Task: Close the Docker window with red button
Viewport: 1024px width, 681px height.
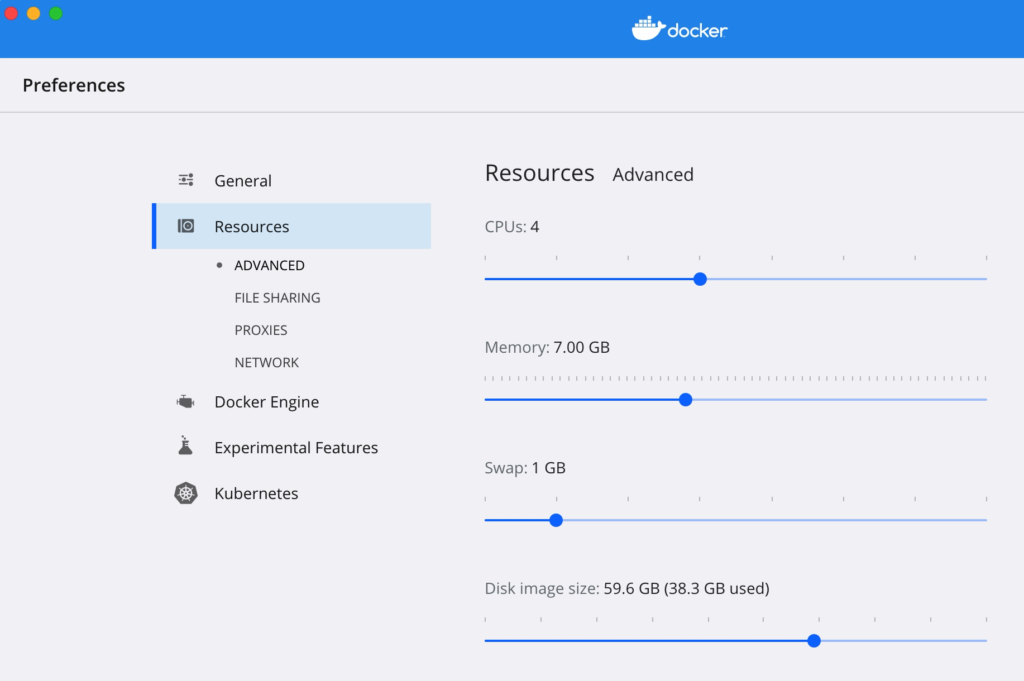Action: tap(11, 13)
